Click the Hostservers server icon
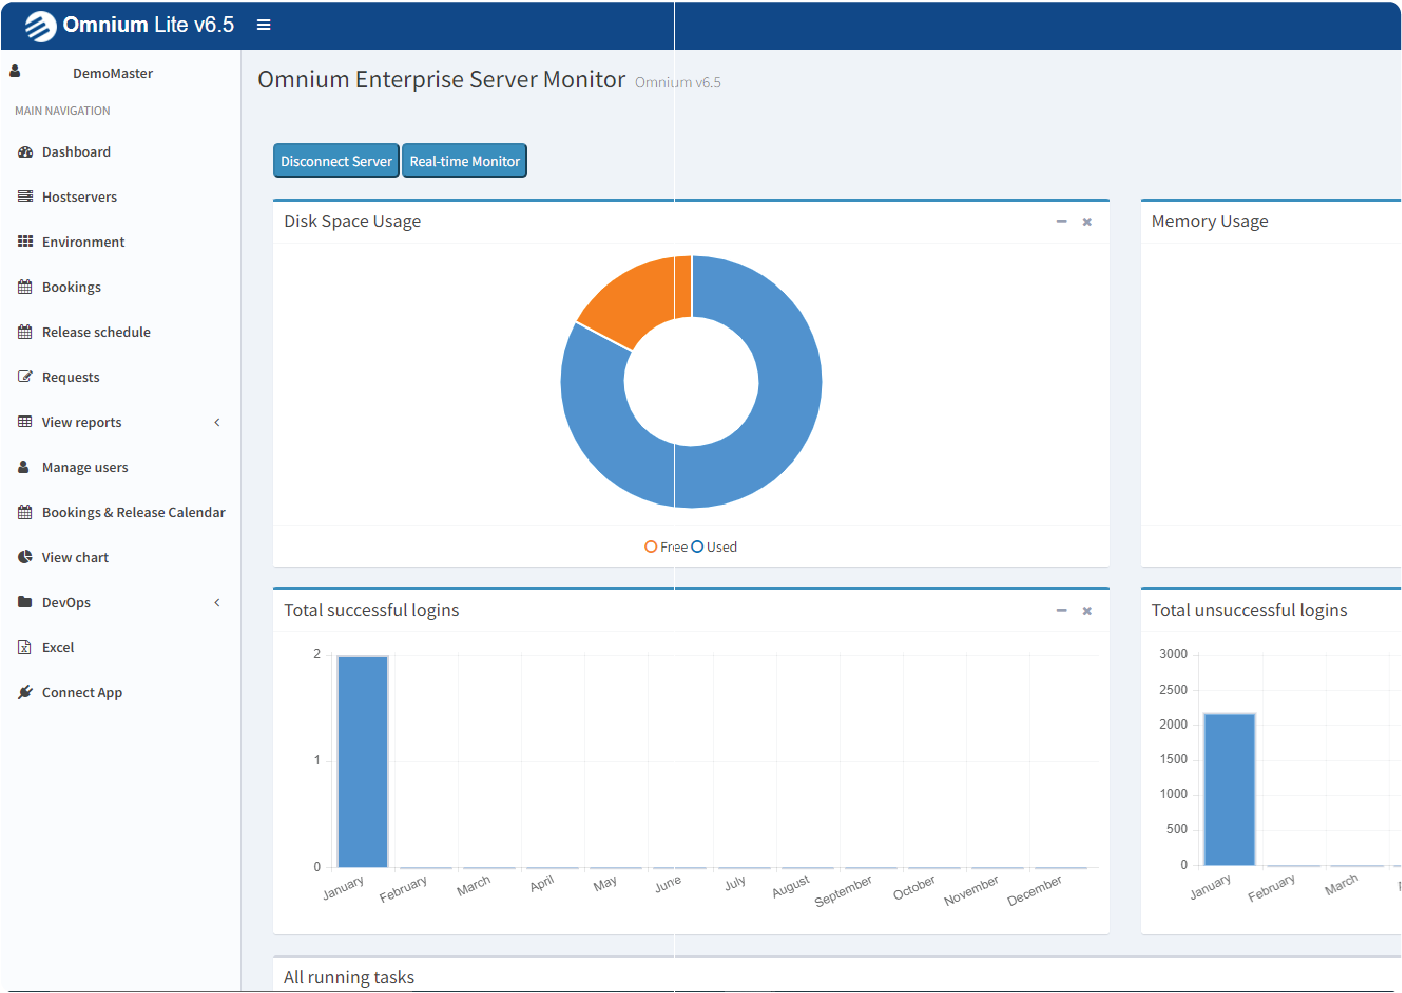 click(26, 197)
